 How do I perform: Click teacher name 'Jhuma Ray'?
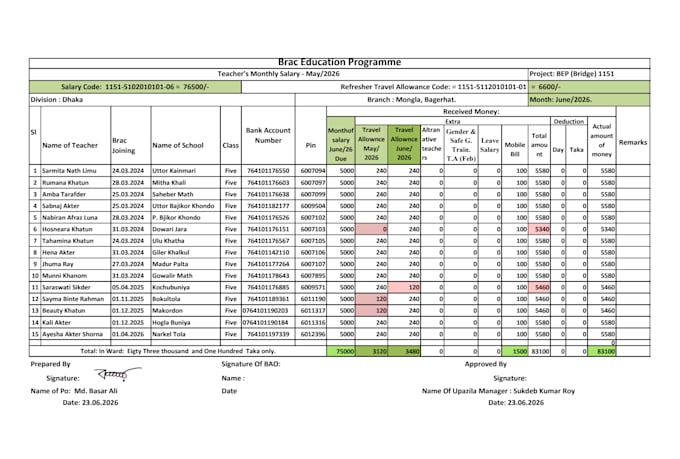(x=58, y=264)
